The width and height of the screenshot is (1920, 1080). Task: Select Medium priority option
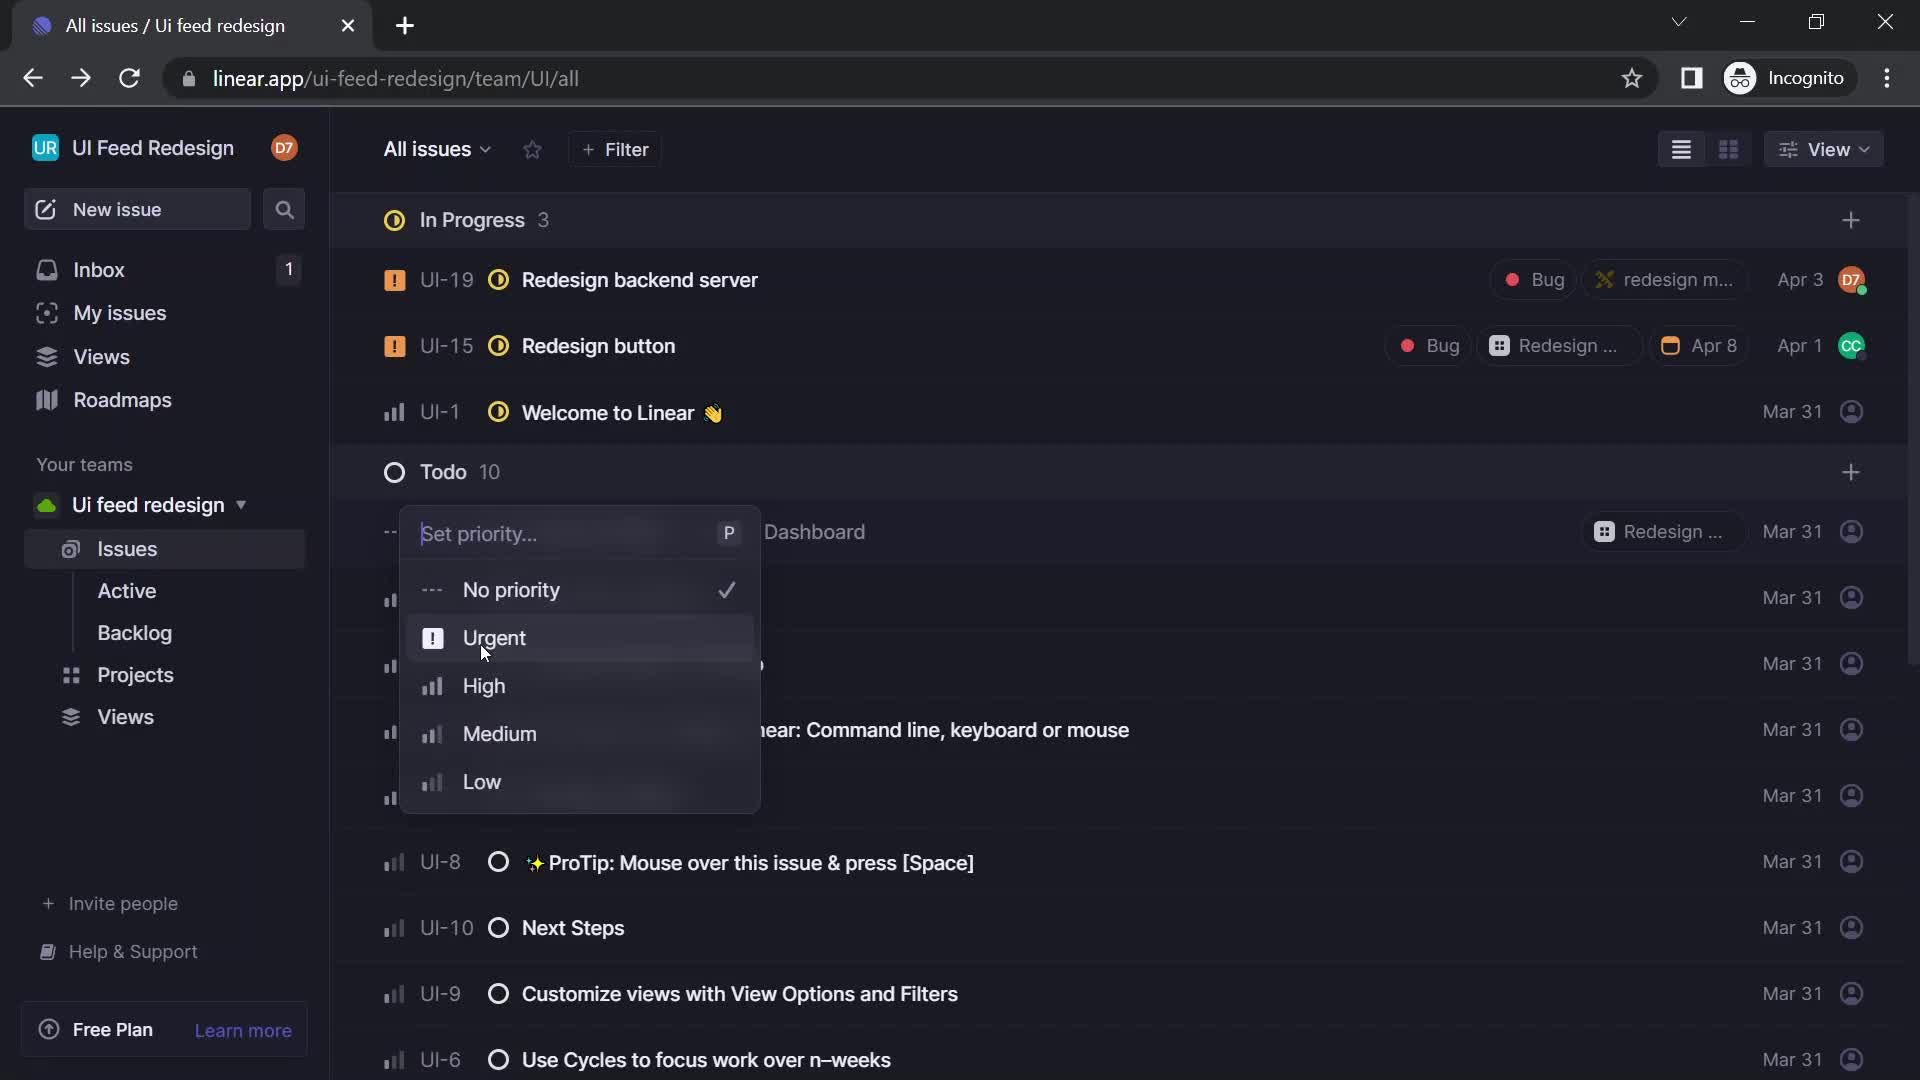[498, 733]
